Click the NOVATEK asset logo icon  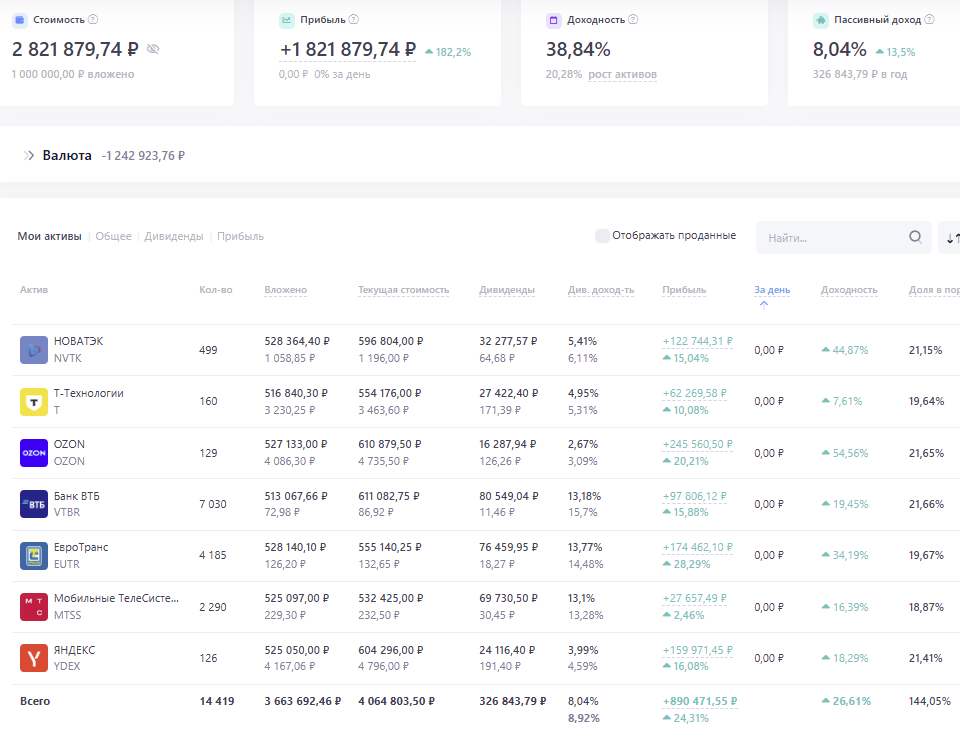point(34,350)
